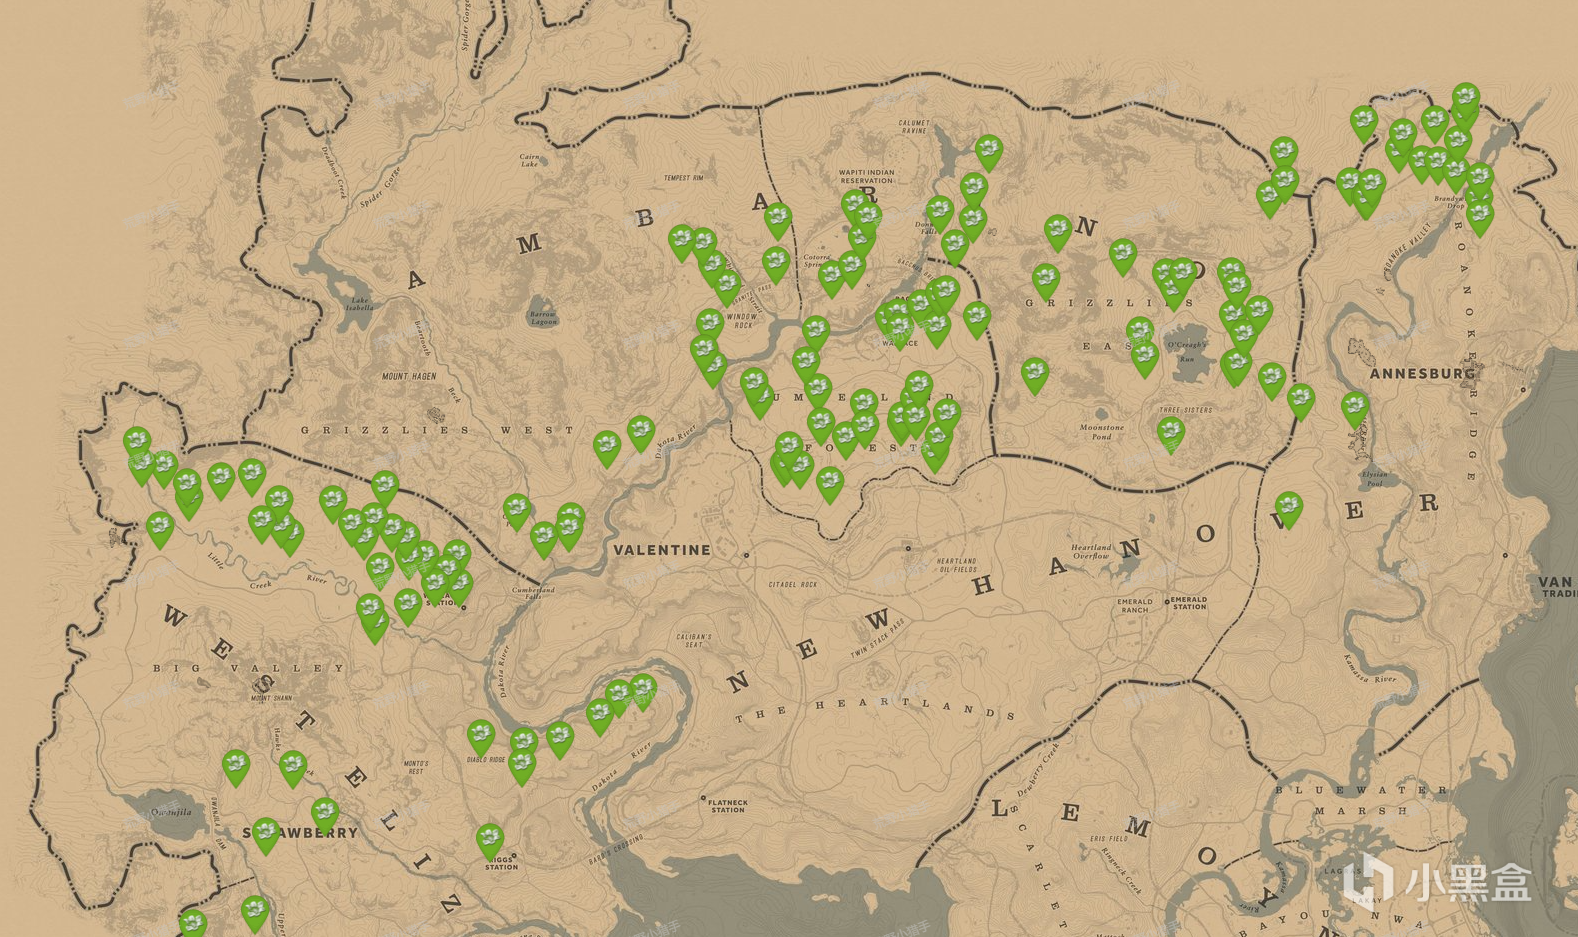Viewport: 1578px width, 937px height.
Task: Select the green pin beside the large letter N of Ambarino
Action: point(1058,232)
